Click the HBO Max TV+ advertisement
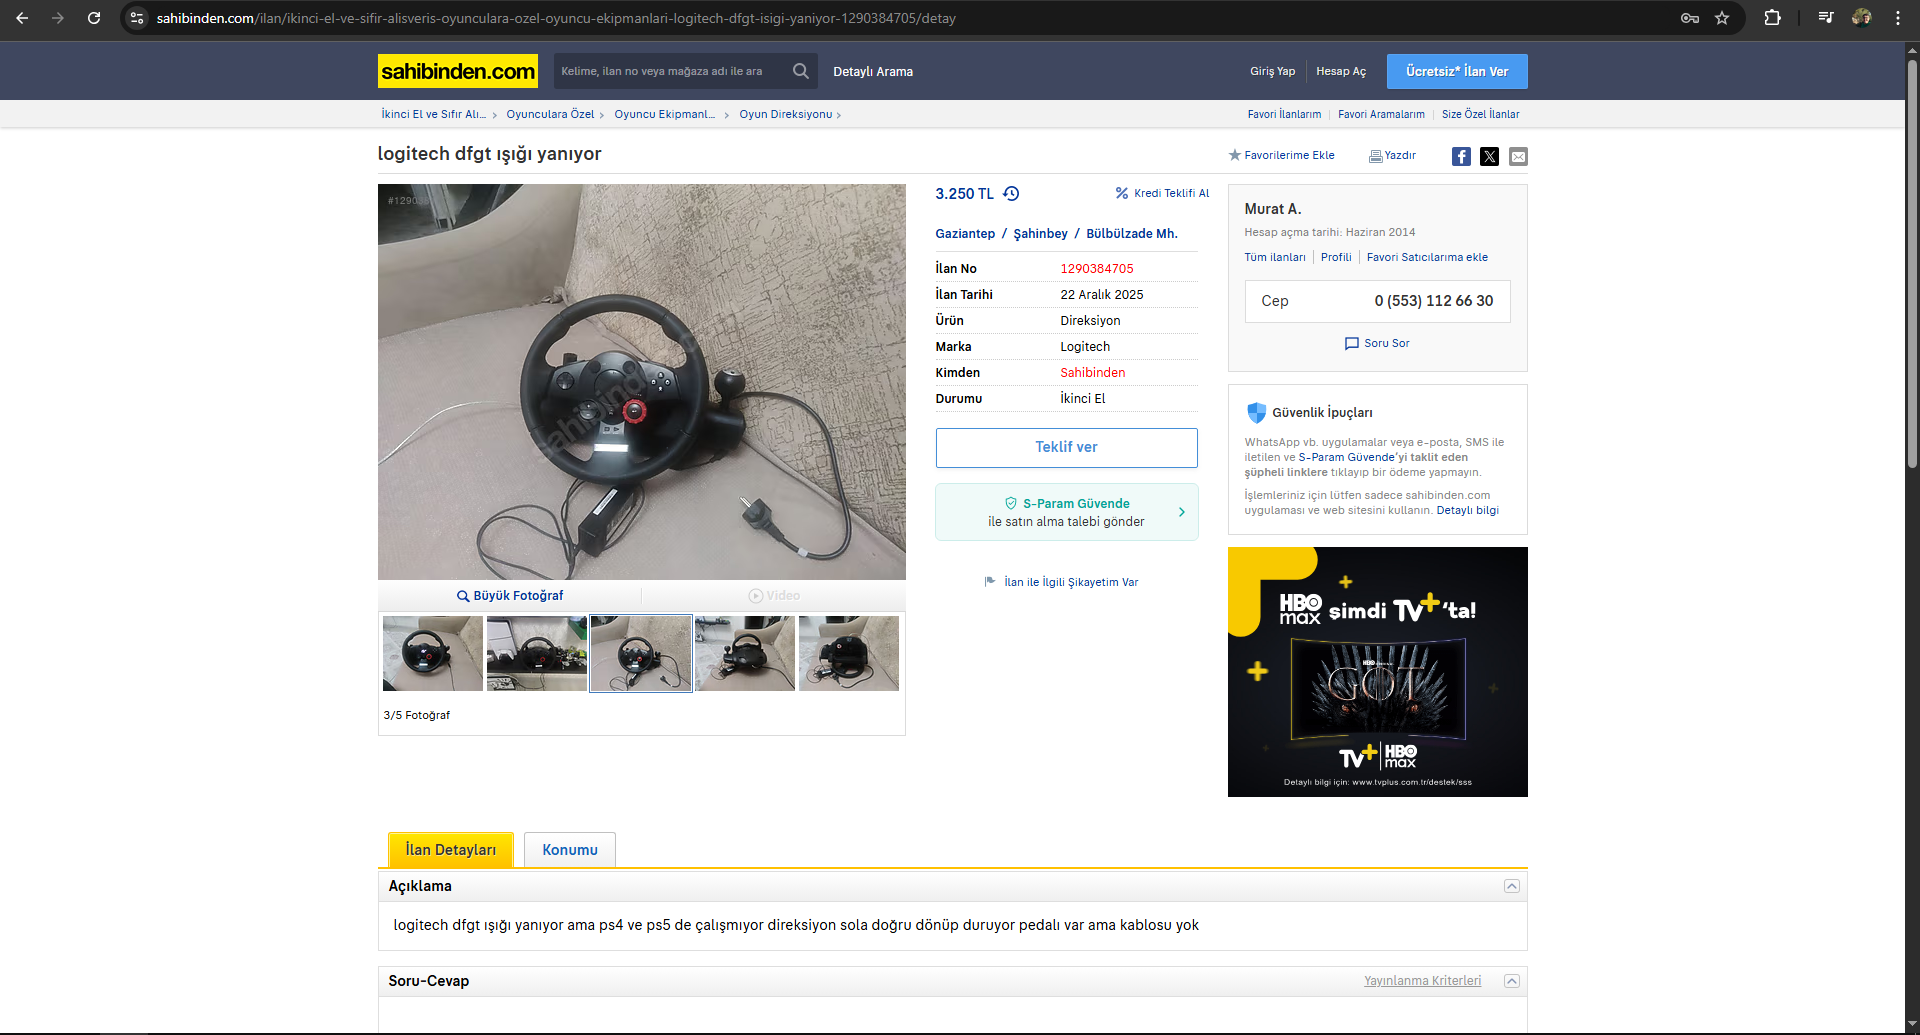The image size is (1920, 1035). (x=1377, y=672)
